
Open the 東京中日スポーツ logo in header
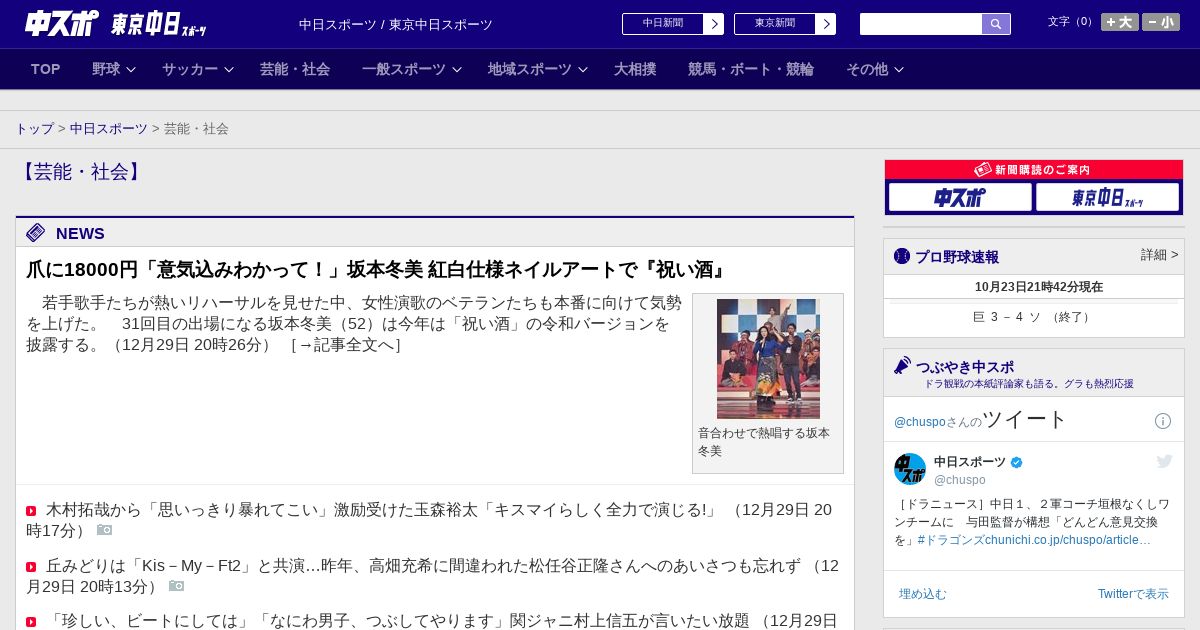(158, 24)
